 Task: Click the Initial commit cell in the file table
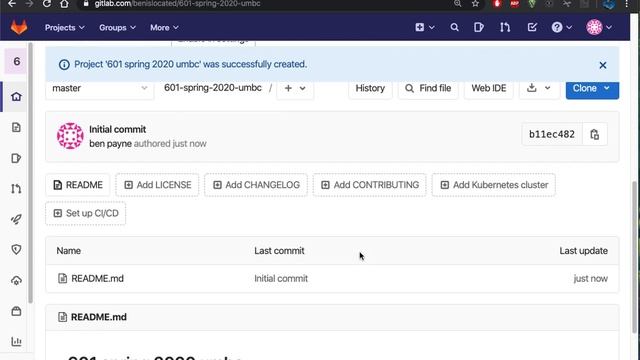[x=281, y=278]
